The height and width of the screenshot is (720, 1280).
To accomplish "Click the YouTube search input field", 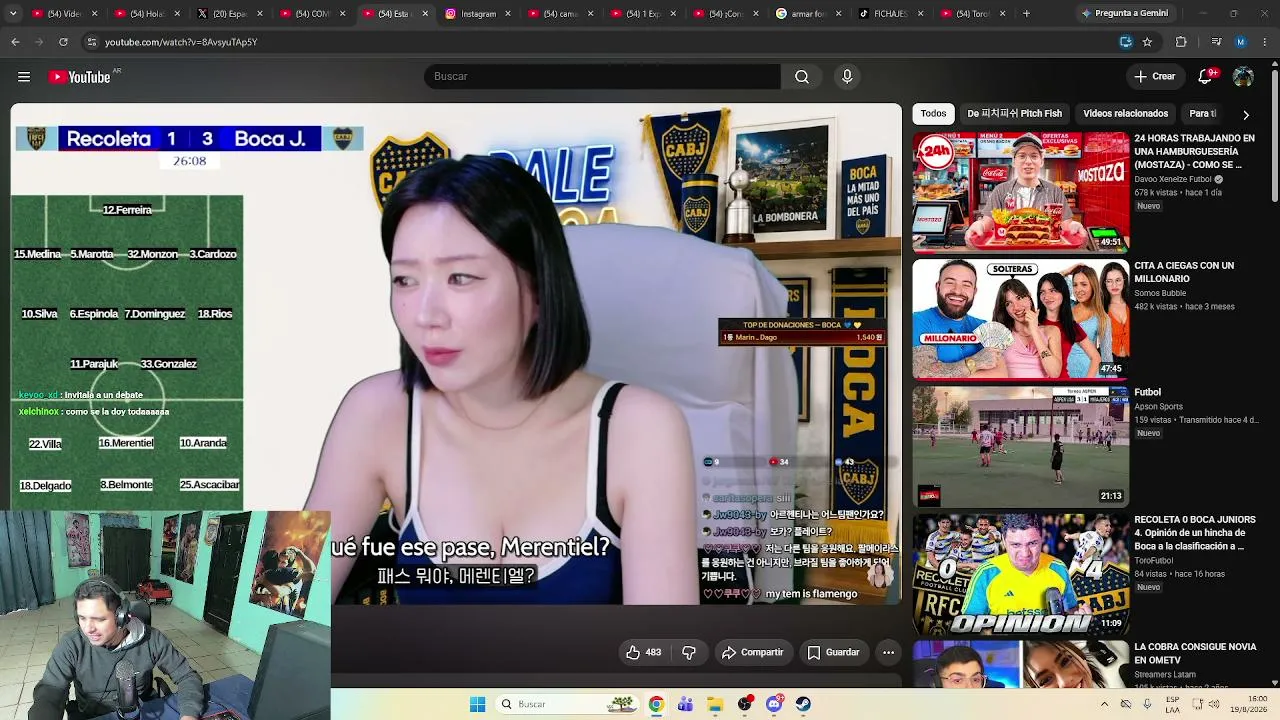I will click(x=602, y=77).
